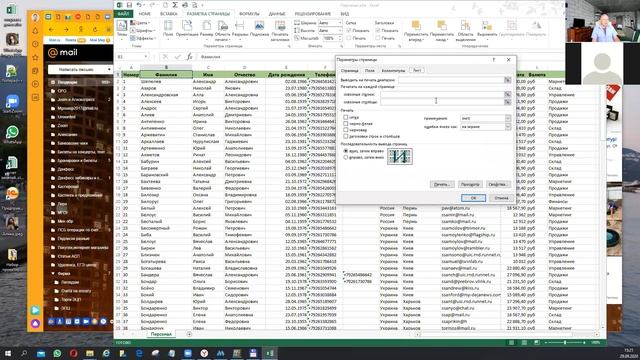Click the AutoSum sigma icon in quick access toolbar
Screen dimensions: 640x360
(x=175, y=5)
